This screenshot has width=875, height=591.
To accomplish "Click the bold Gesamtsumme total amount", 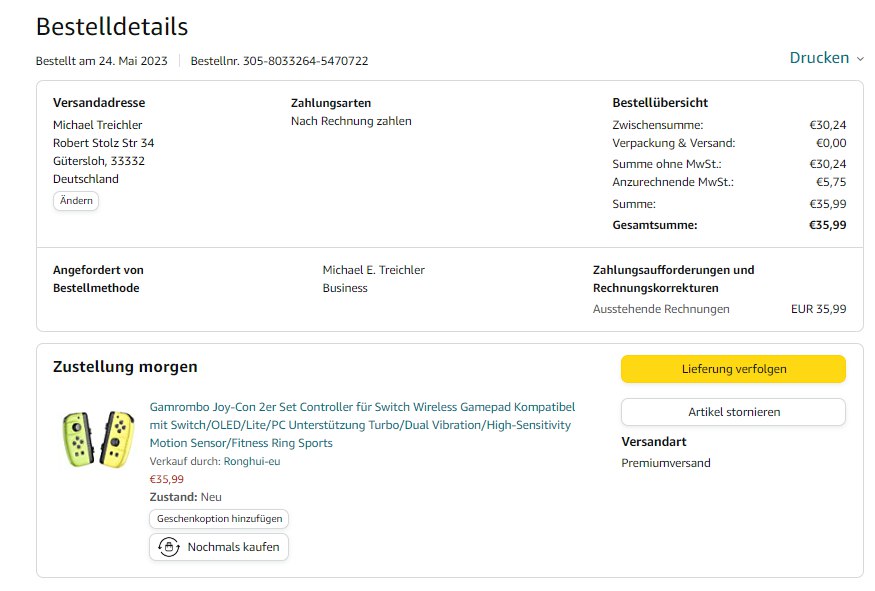I will click(827, 225).
